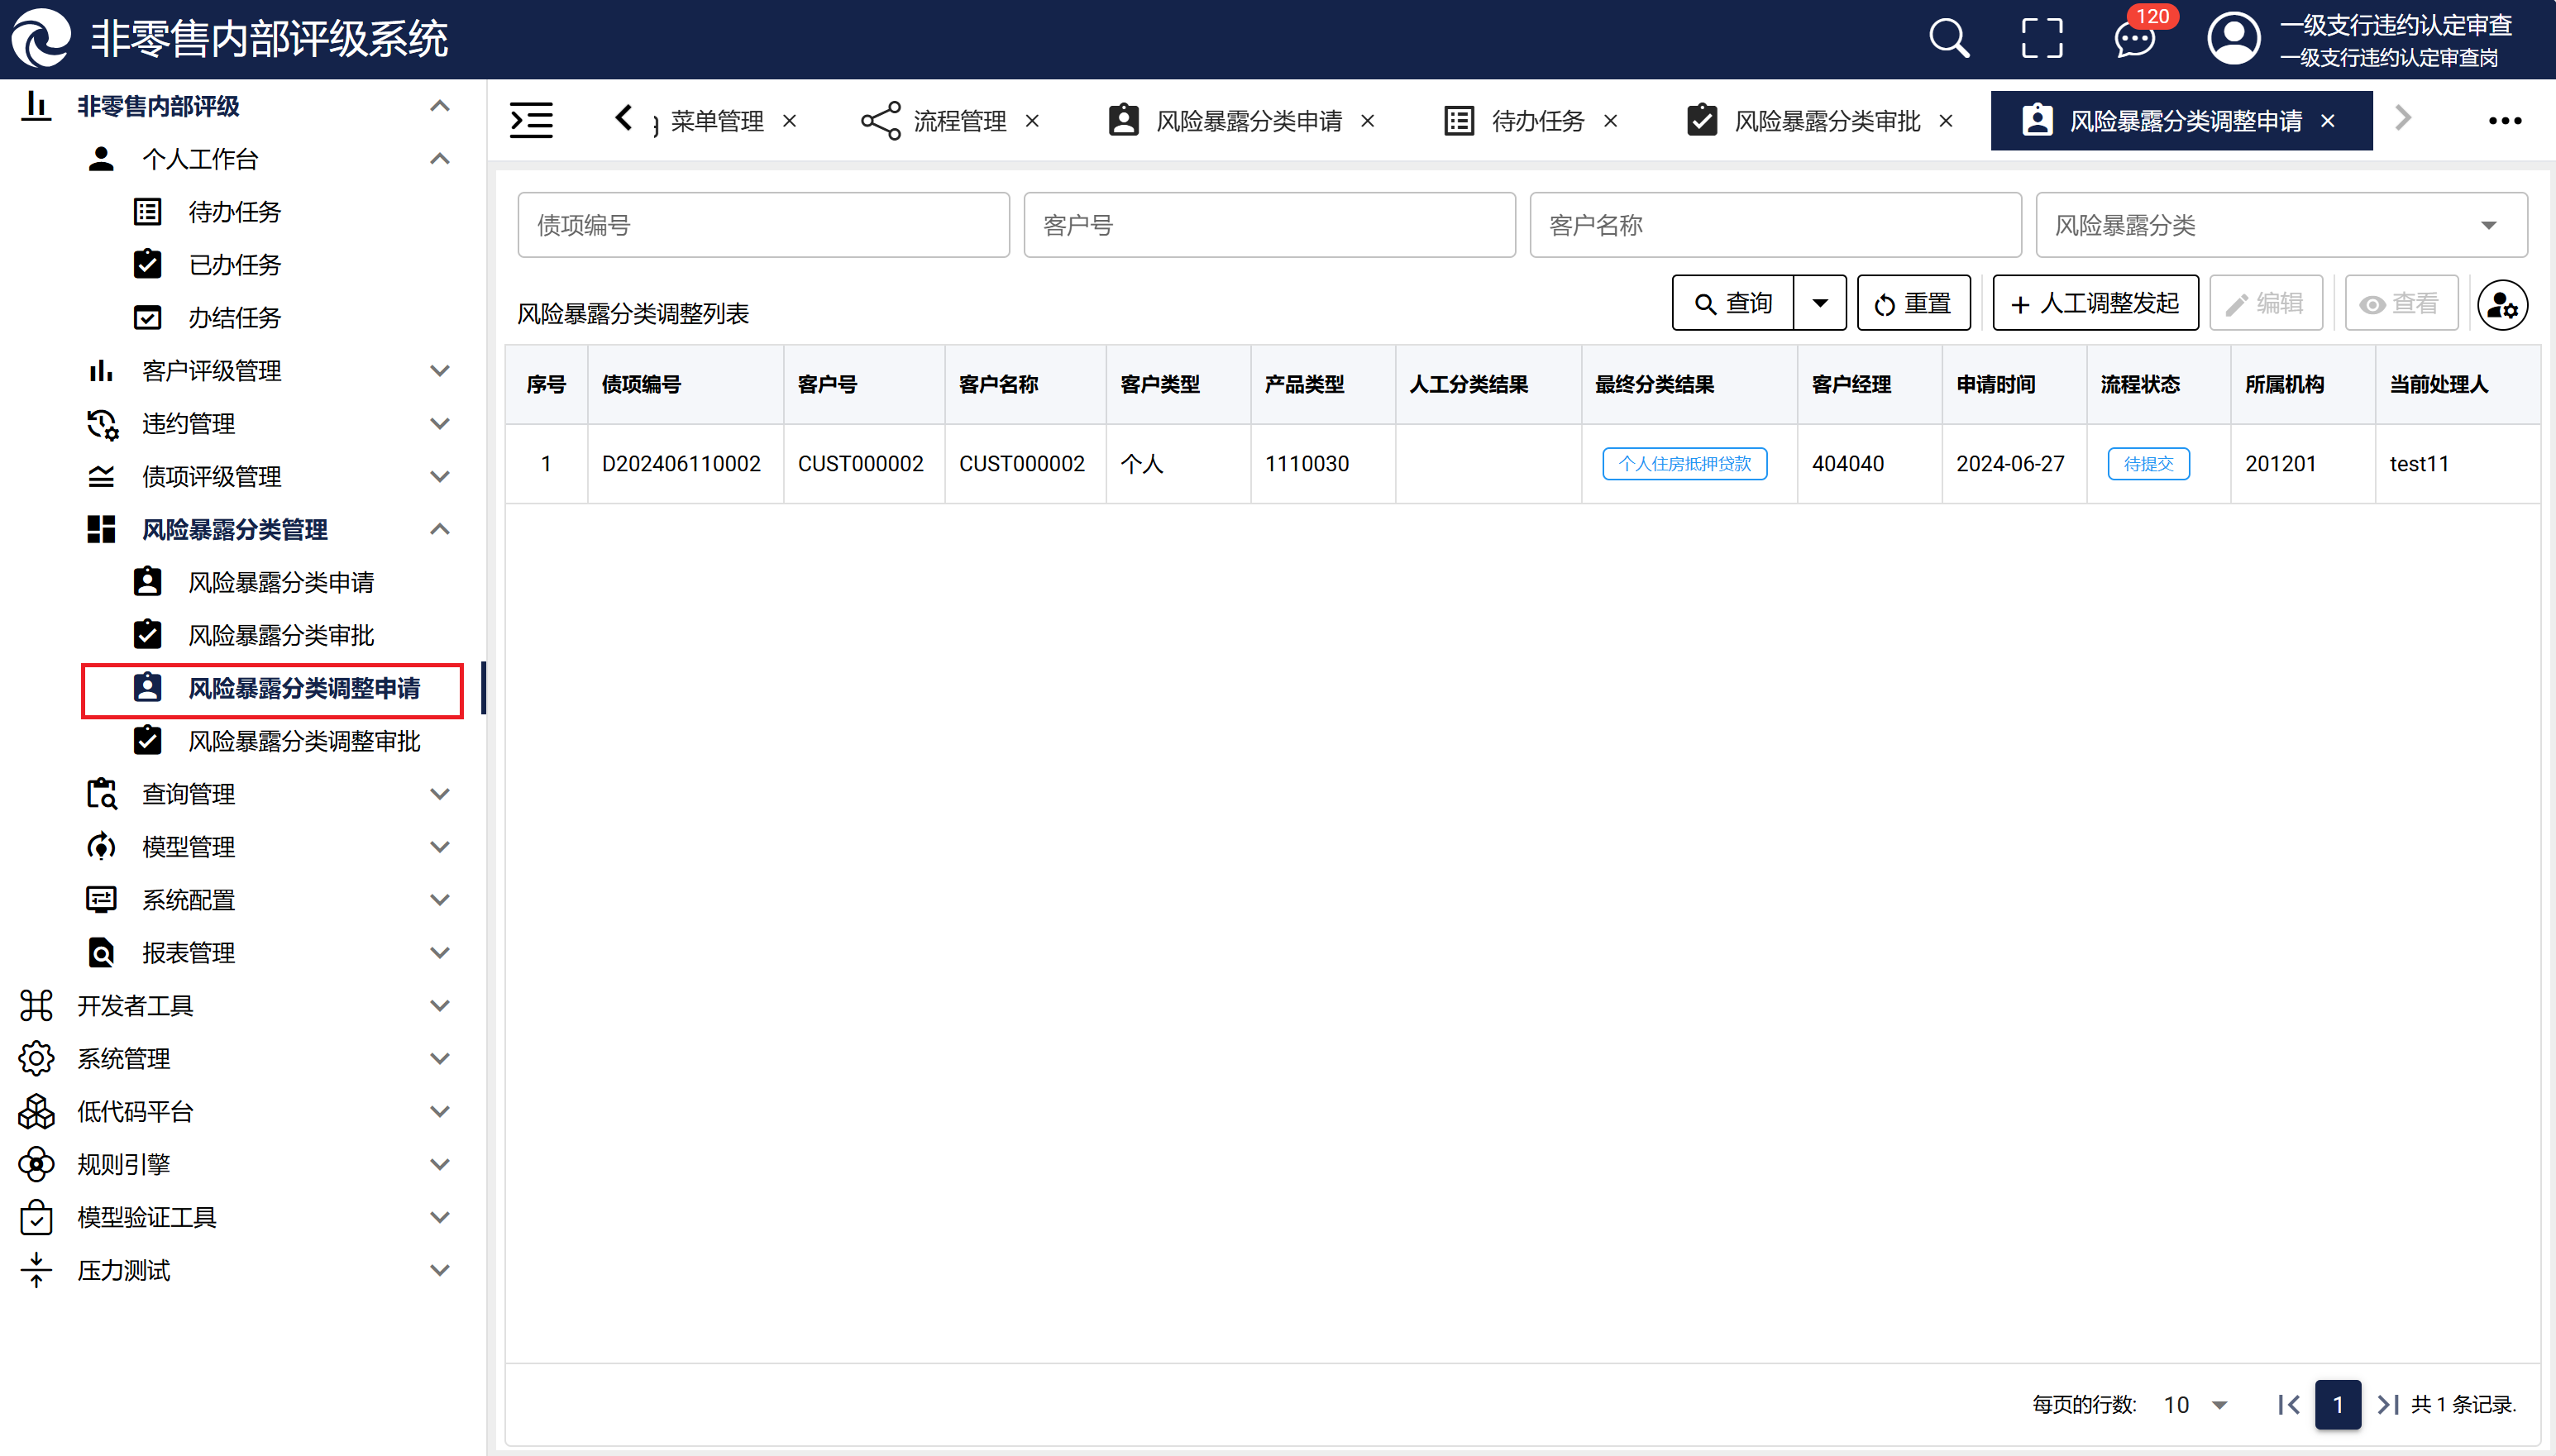This screenshot has height=1456, width=2556.
Task: Click the user avatar icon
Action: coord(2233,39)
